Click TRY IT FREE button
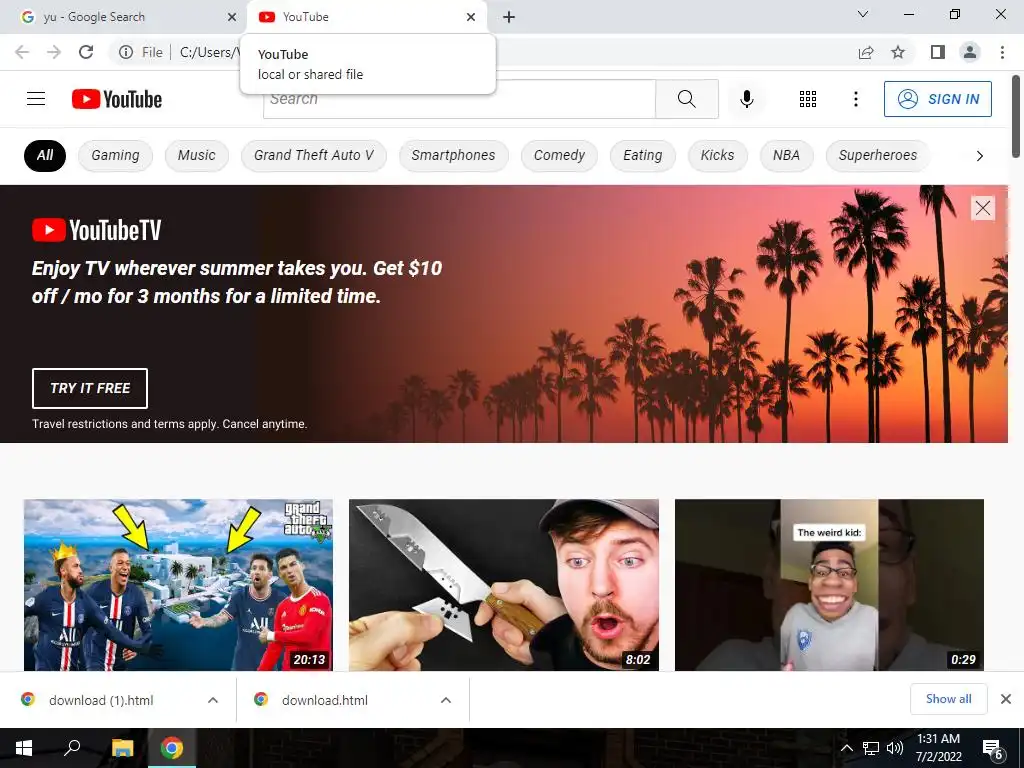The image size is (1024, 768). pos(90,388)
